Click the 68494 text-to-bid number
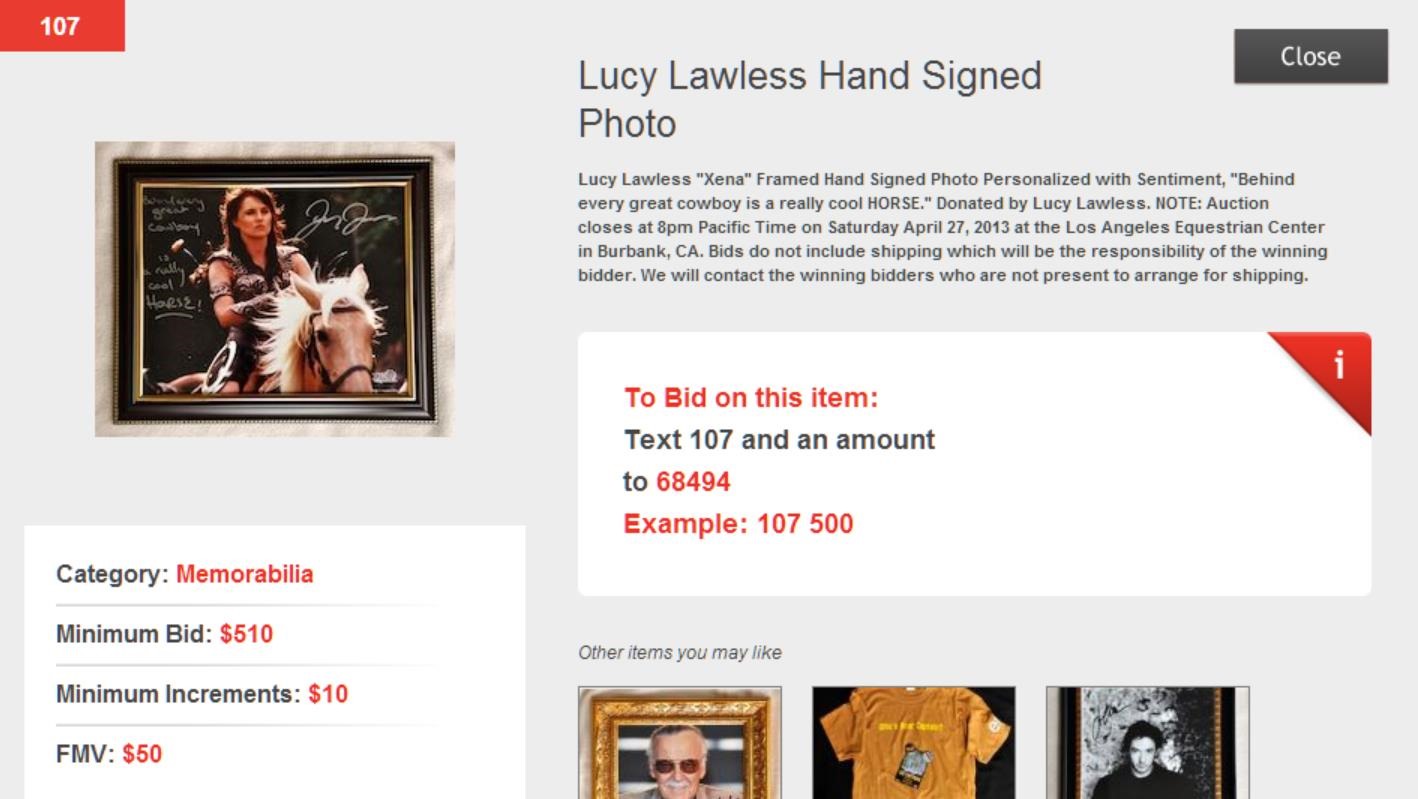The height and width of the screenshot is (799, 1418). [x=693, y=482]
